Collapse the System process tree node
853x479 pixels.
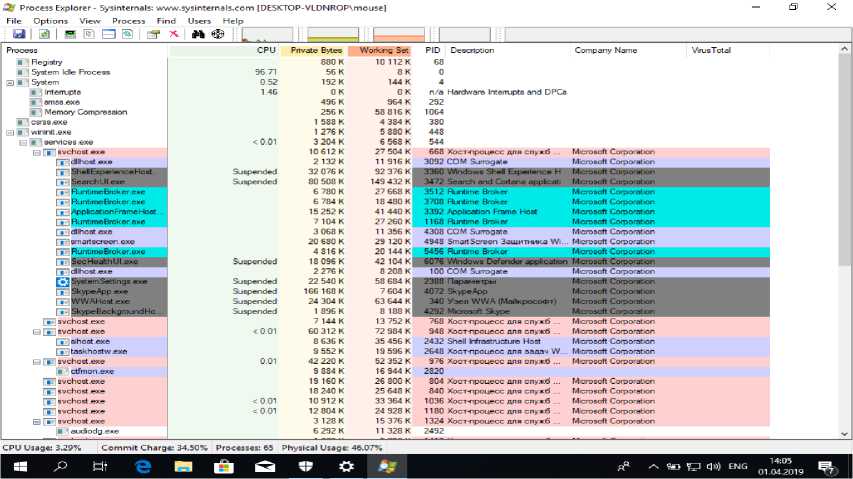point(10,82)
